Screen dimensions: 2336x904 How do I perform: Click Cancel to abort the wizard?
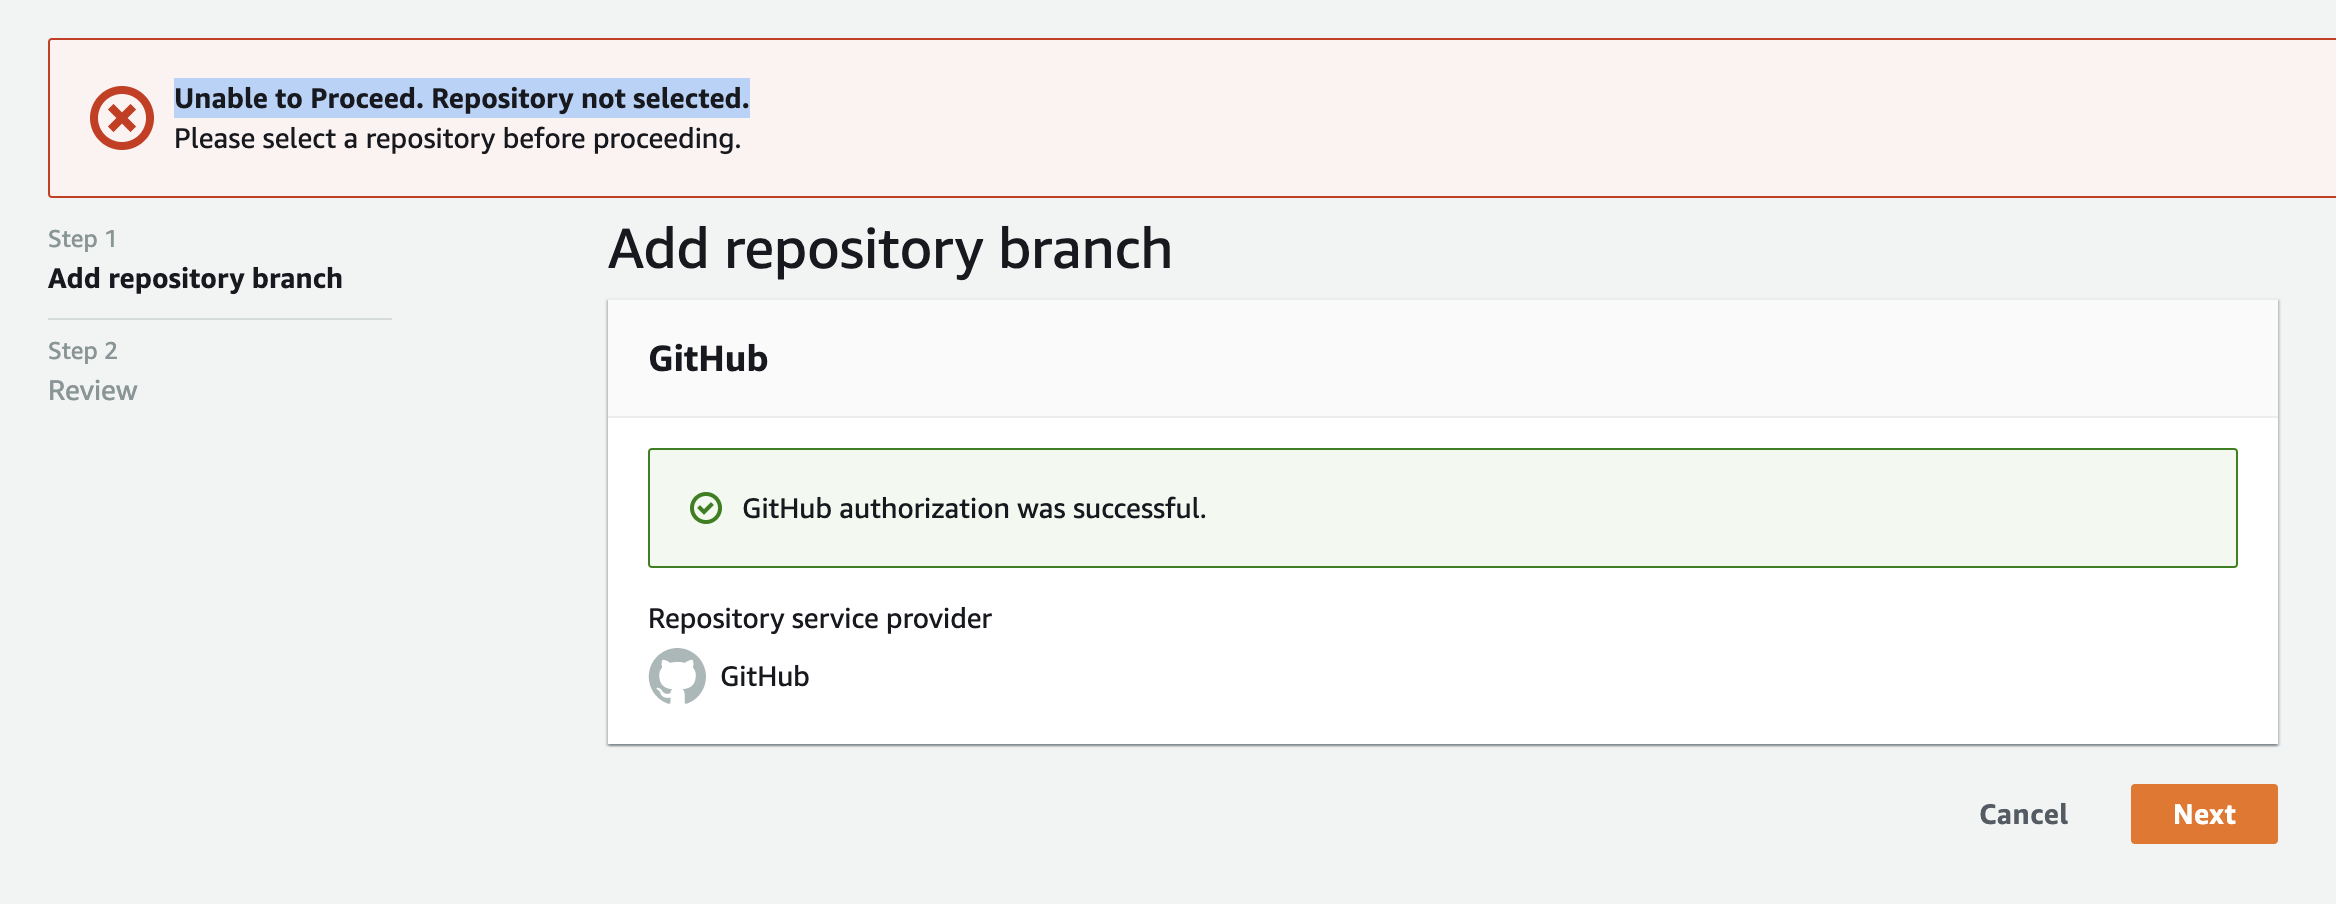click(2023, 814)
